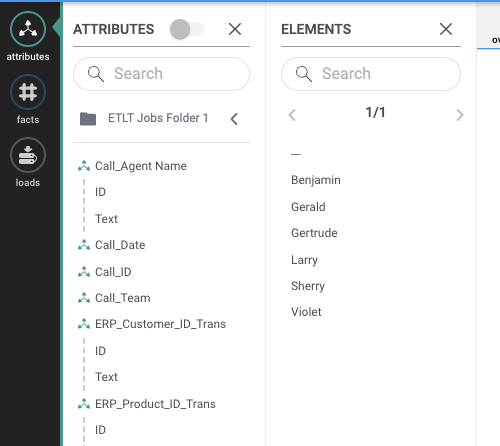Select ID under ERP_Product_ID_Trans
Viewport: 500px width, 446px height.
100,430
